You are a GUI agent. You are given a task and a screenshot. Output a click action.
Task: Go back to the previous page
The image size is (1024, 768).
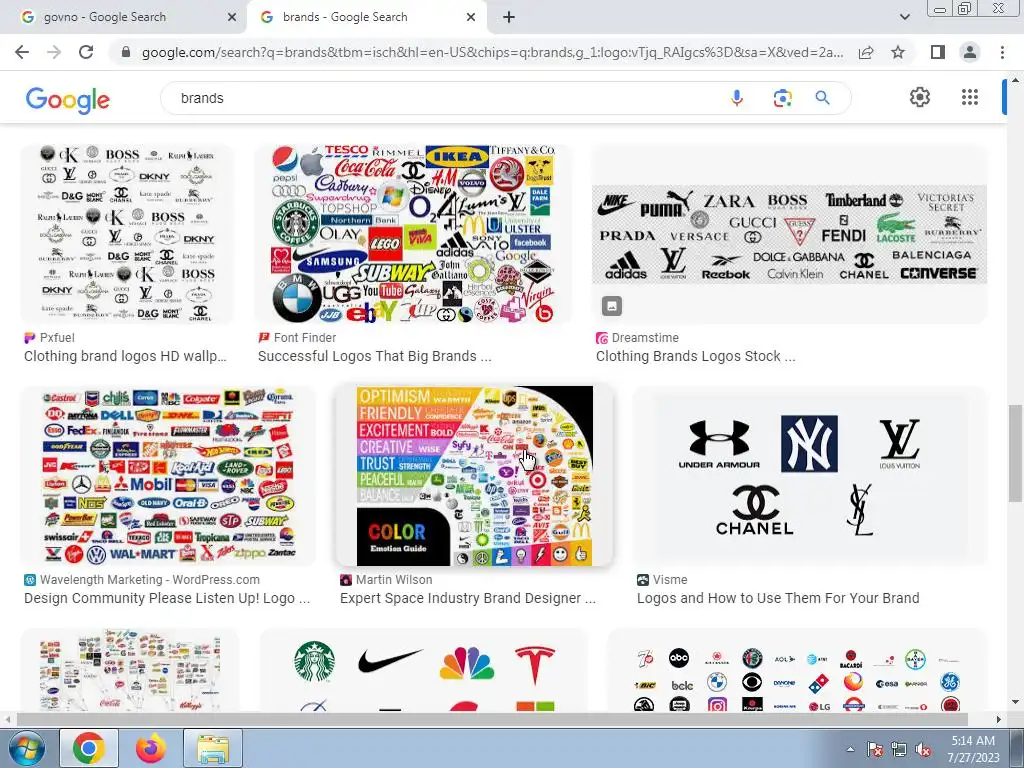click(22, 52)
